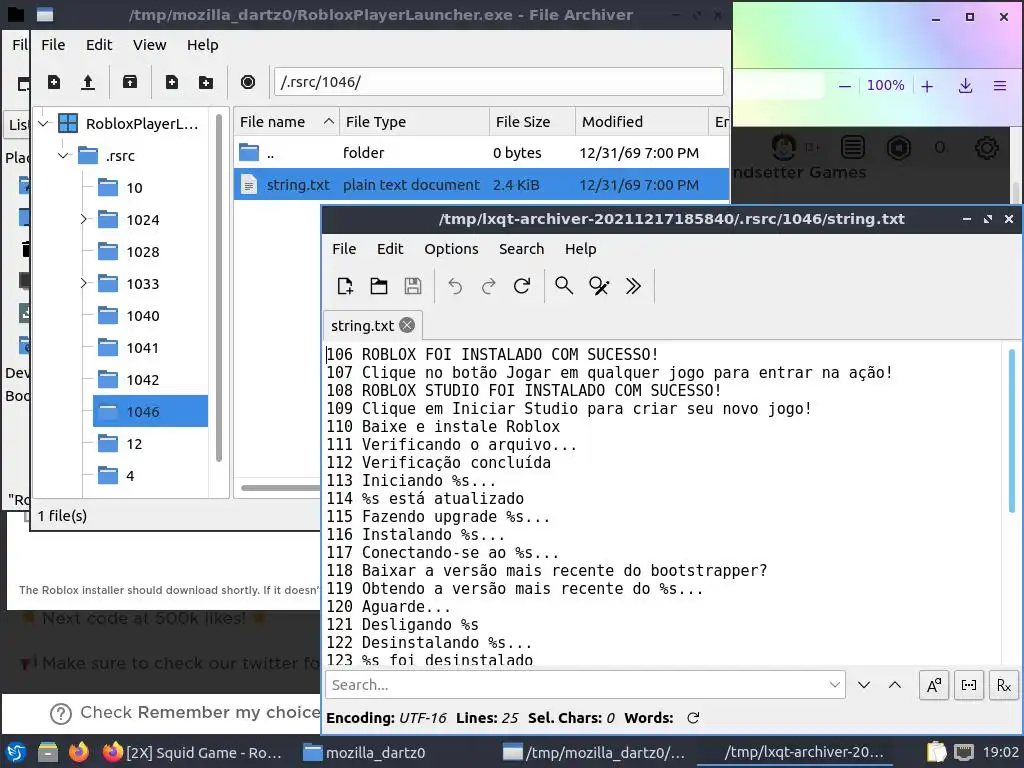Switch to mozilla_dartz0 taskbar window
Image resolution: width=1024 pixels, height=768 pixels.
pyautogui.click(x=364, y=752)
